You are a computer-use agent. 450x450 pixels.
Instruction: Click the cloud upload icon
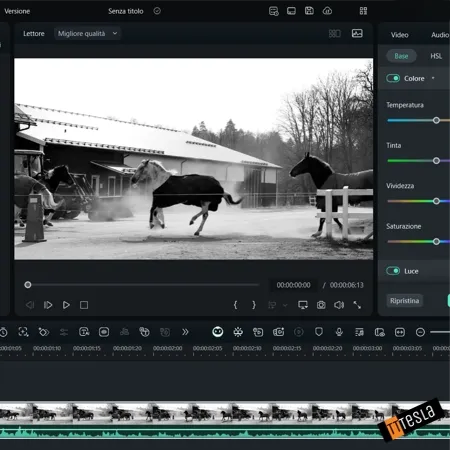(x=327, y=11)
